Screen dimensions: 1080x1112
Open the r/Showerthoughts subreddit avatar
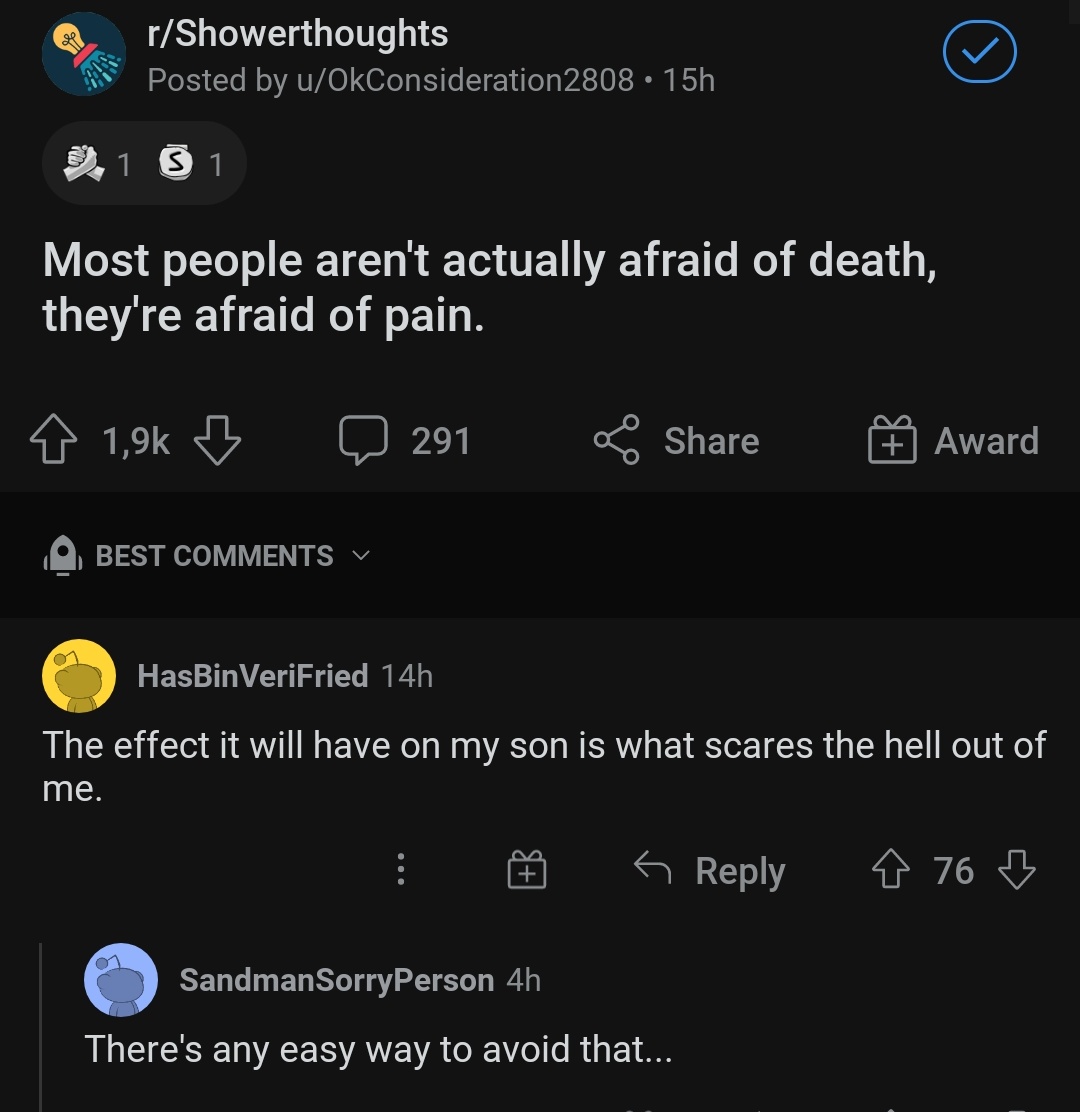click(84, 55)
